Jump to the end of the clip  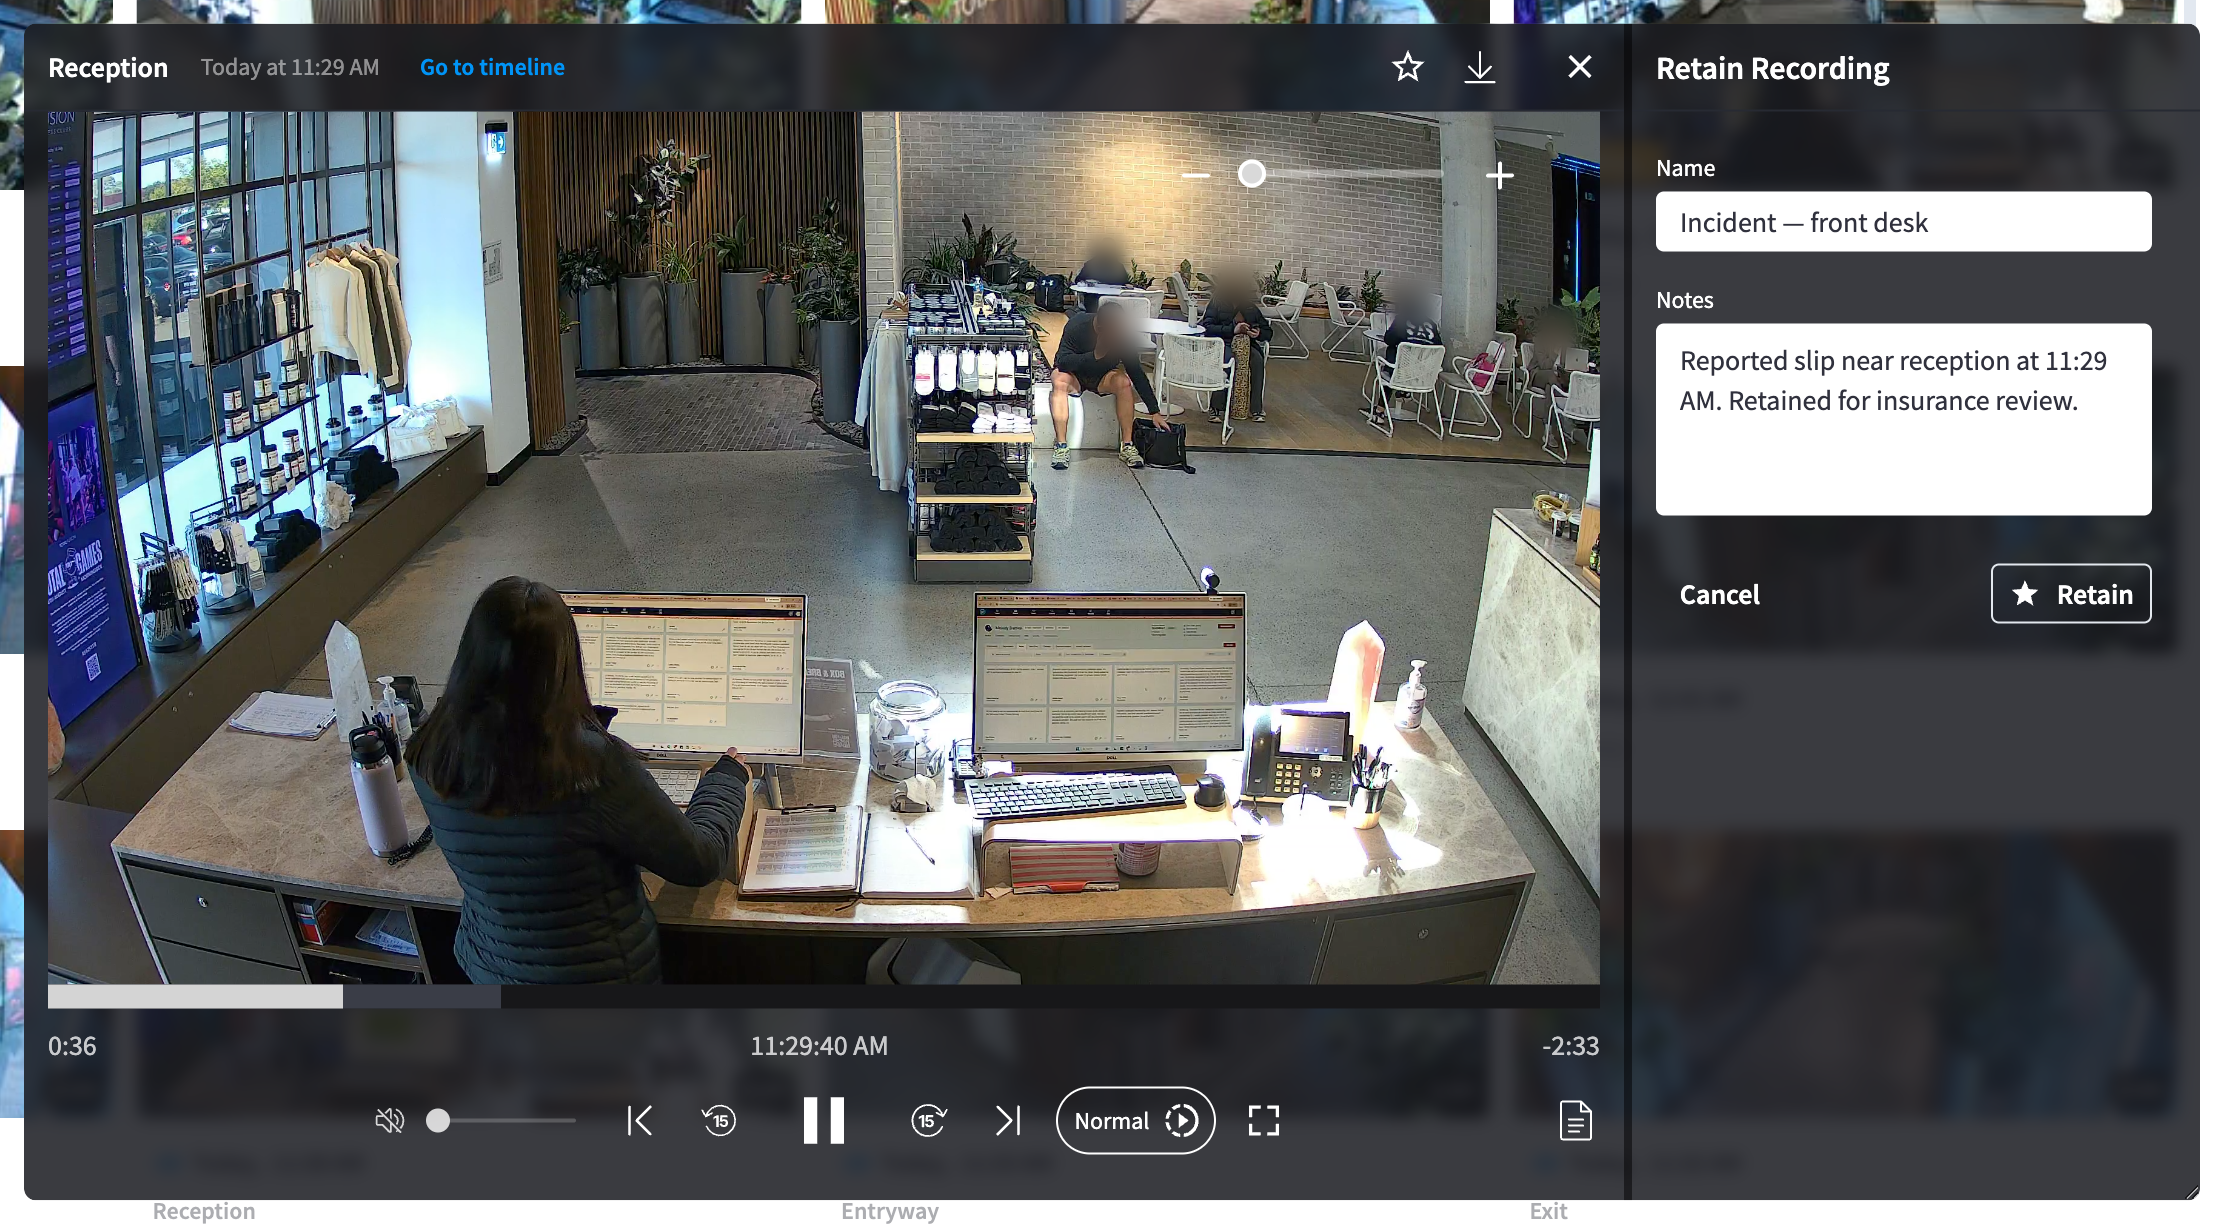pyautogui.click(x=1008, y=1121)
